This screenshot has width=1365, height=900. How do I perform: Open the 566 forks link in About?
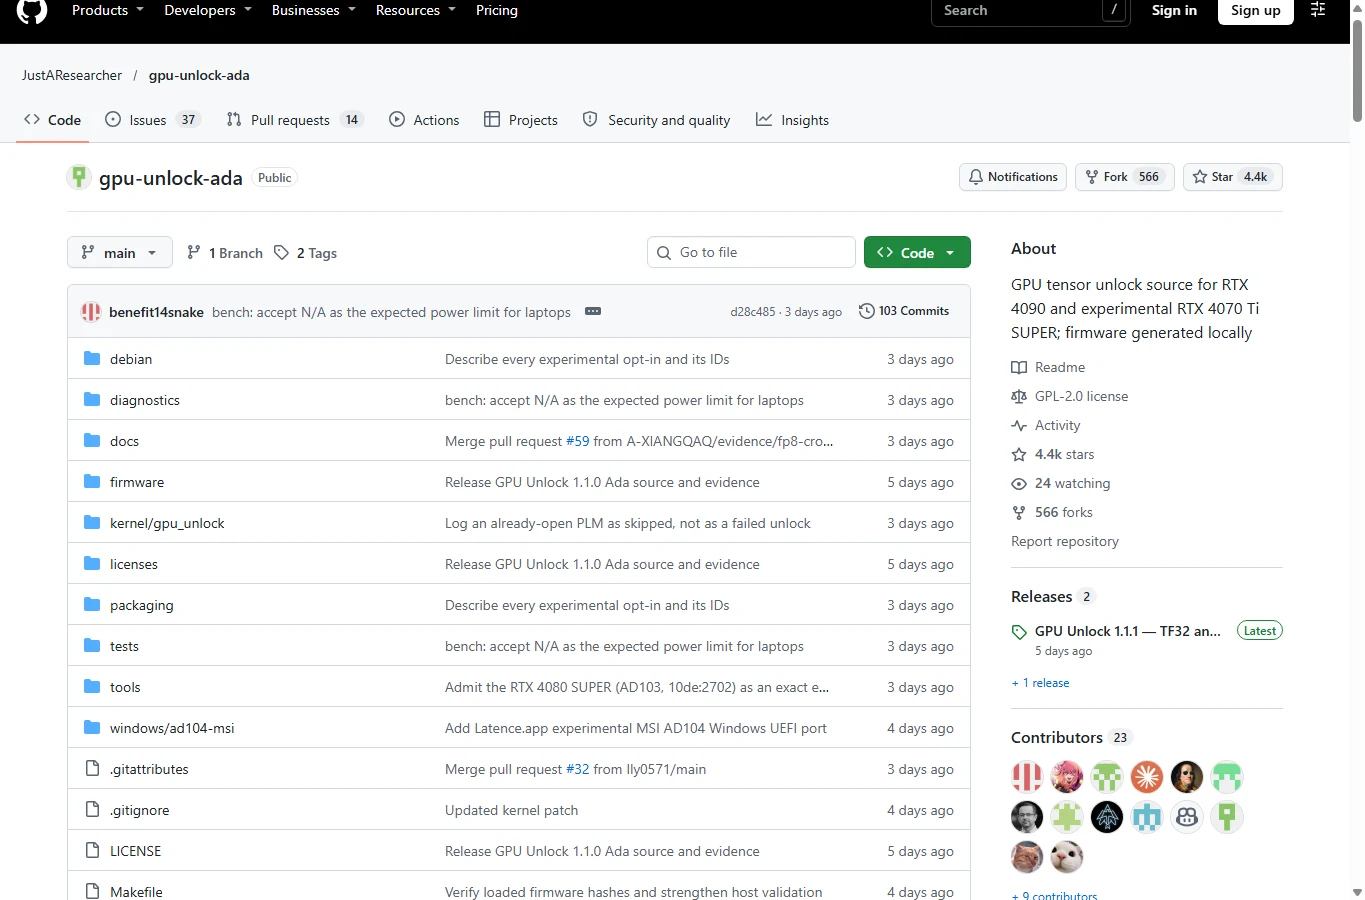pos(1052,512)
